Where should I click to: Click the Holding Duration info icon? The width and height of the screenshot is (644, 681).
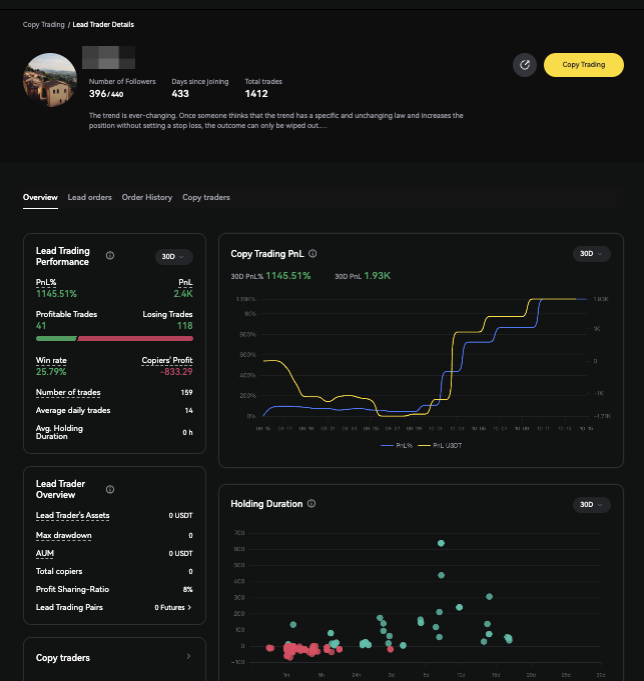[x=311, y=504]
